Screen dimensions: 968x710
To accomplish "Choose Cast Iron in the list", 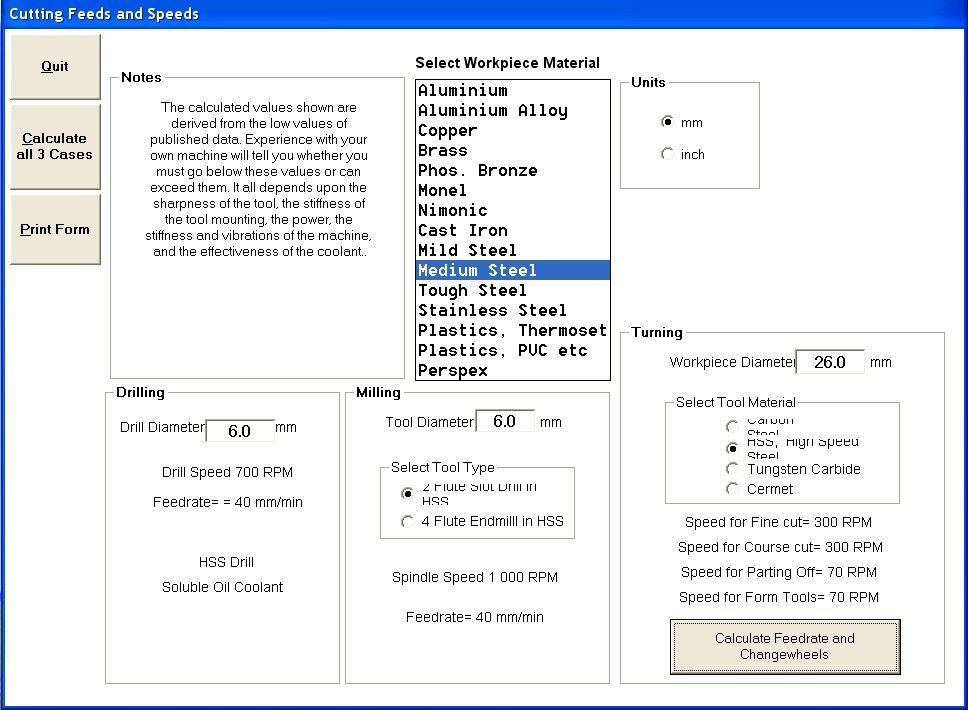I will (512, 230).
